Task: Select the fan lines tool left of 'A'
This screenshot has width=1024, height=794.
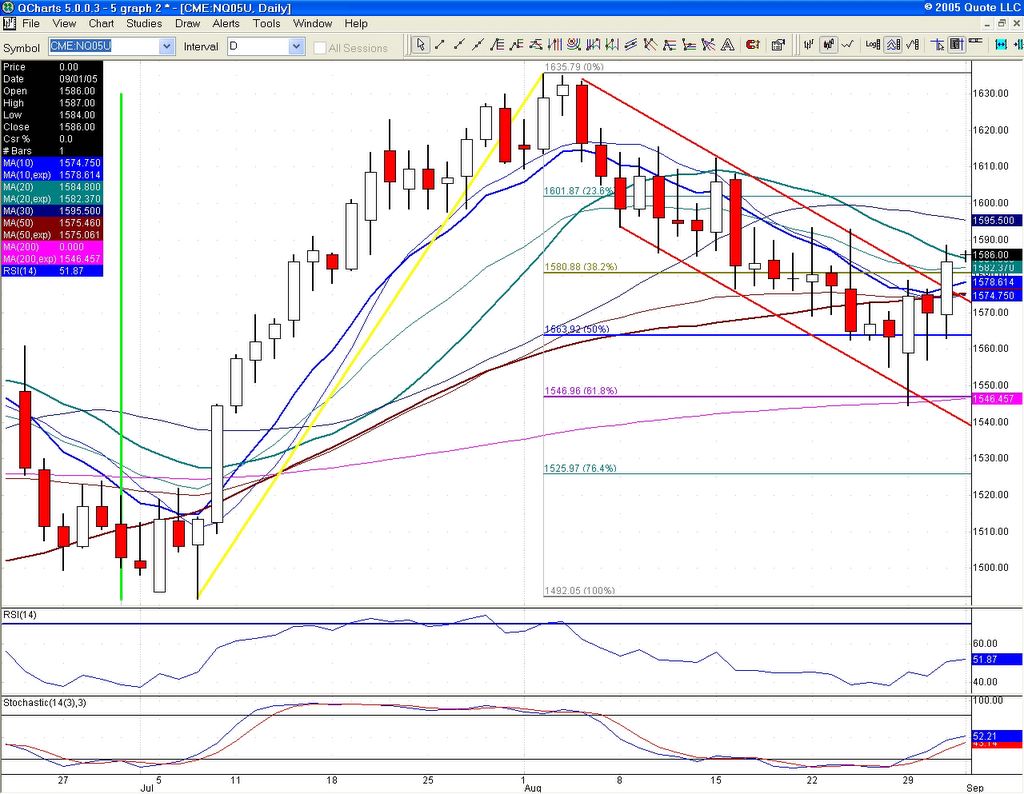Action: click(709, 44)
